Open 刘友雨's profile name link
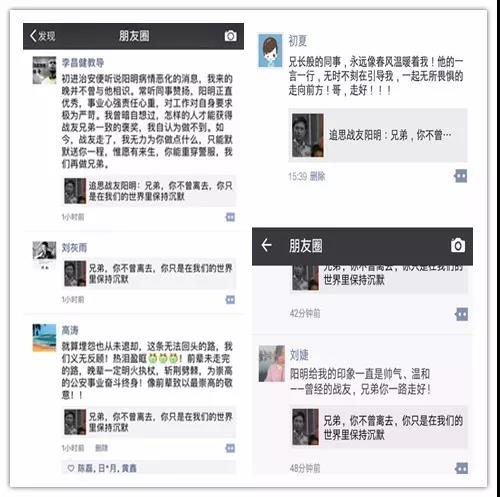500x497 pixels. coord(74,248)
